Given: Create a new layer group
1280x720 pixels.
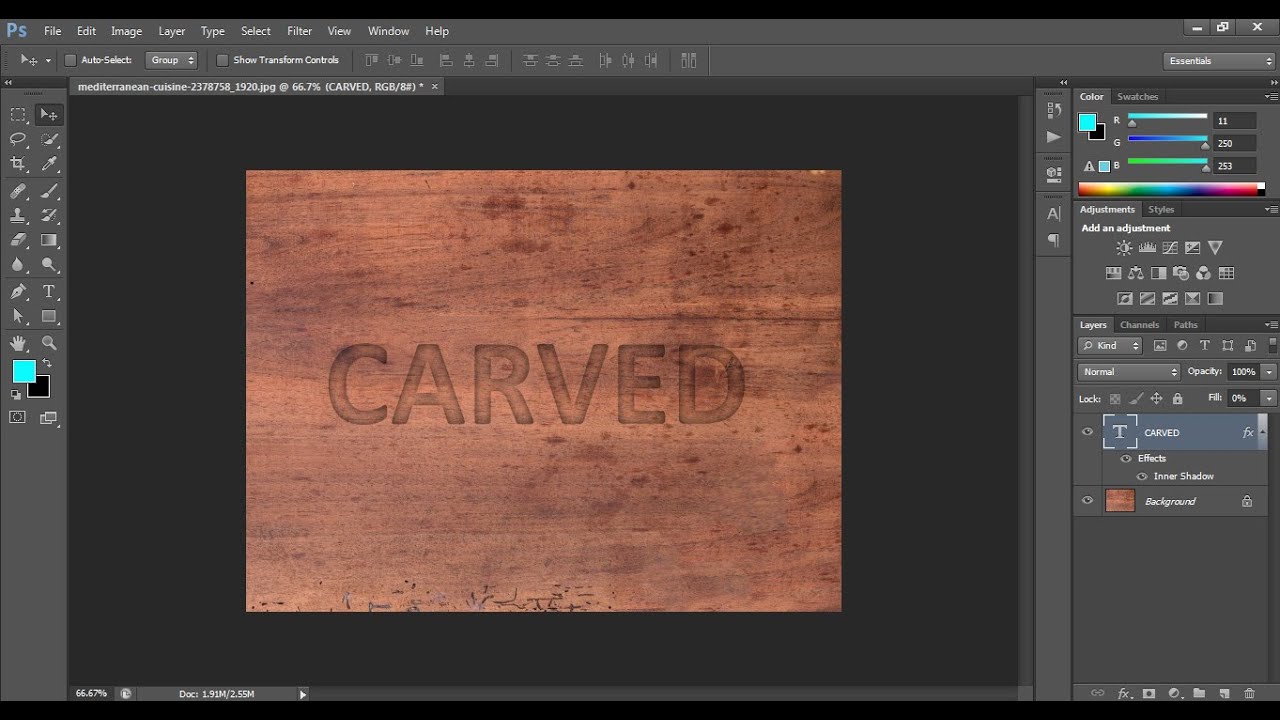Looking at the screenshot, I should (1198, 693).
